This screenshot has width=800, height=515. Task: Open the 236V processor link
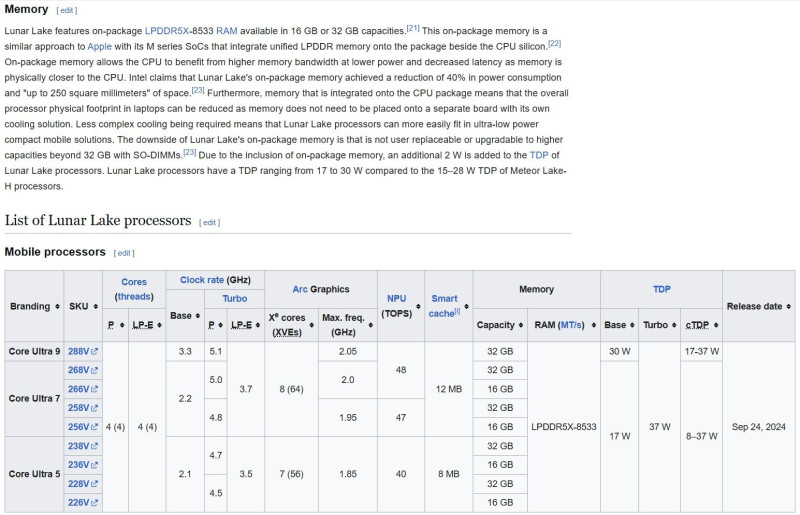83,464
